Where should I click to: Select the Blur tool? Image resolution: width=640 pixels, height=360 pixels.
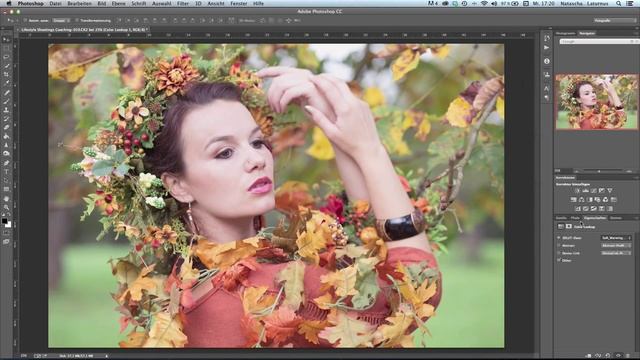point(6,144)
